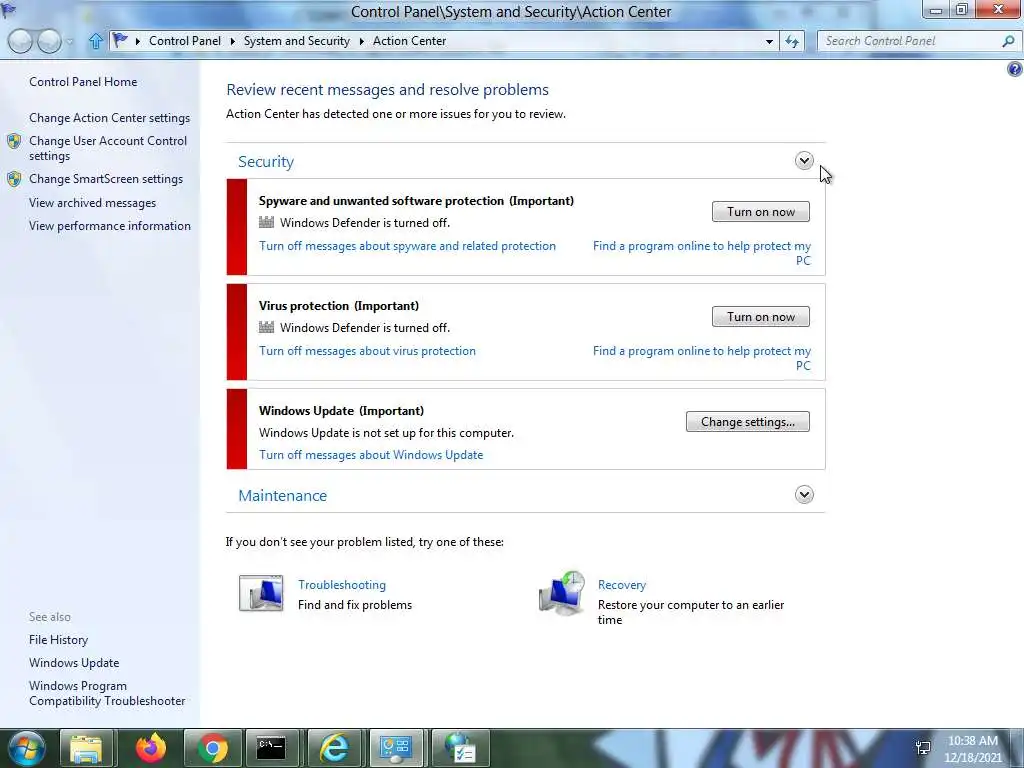Launch Firefox from the taskbar
Viewport: 1024px width, 768px height.
(151, 748)
